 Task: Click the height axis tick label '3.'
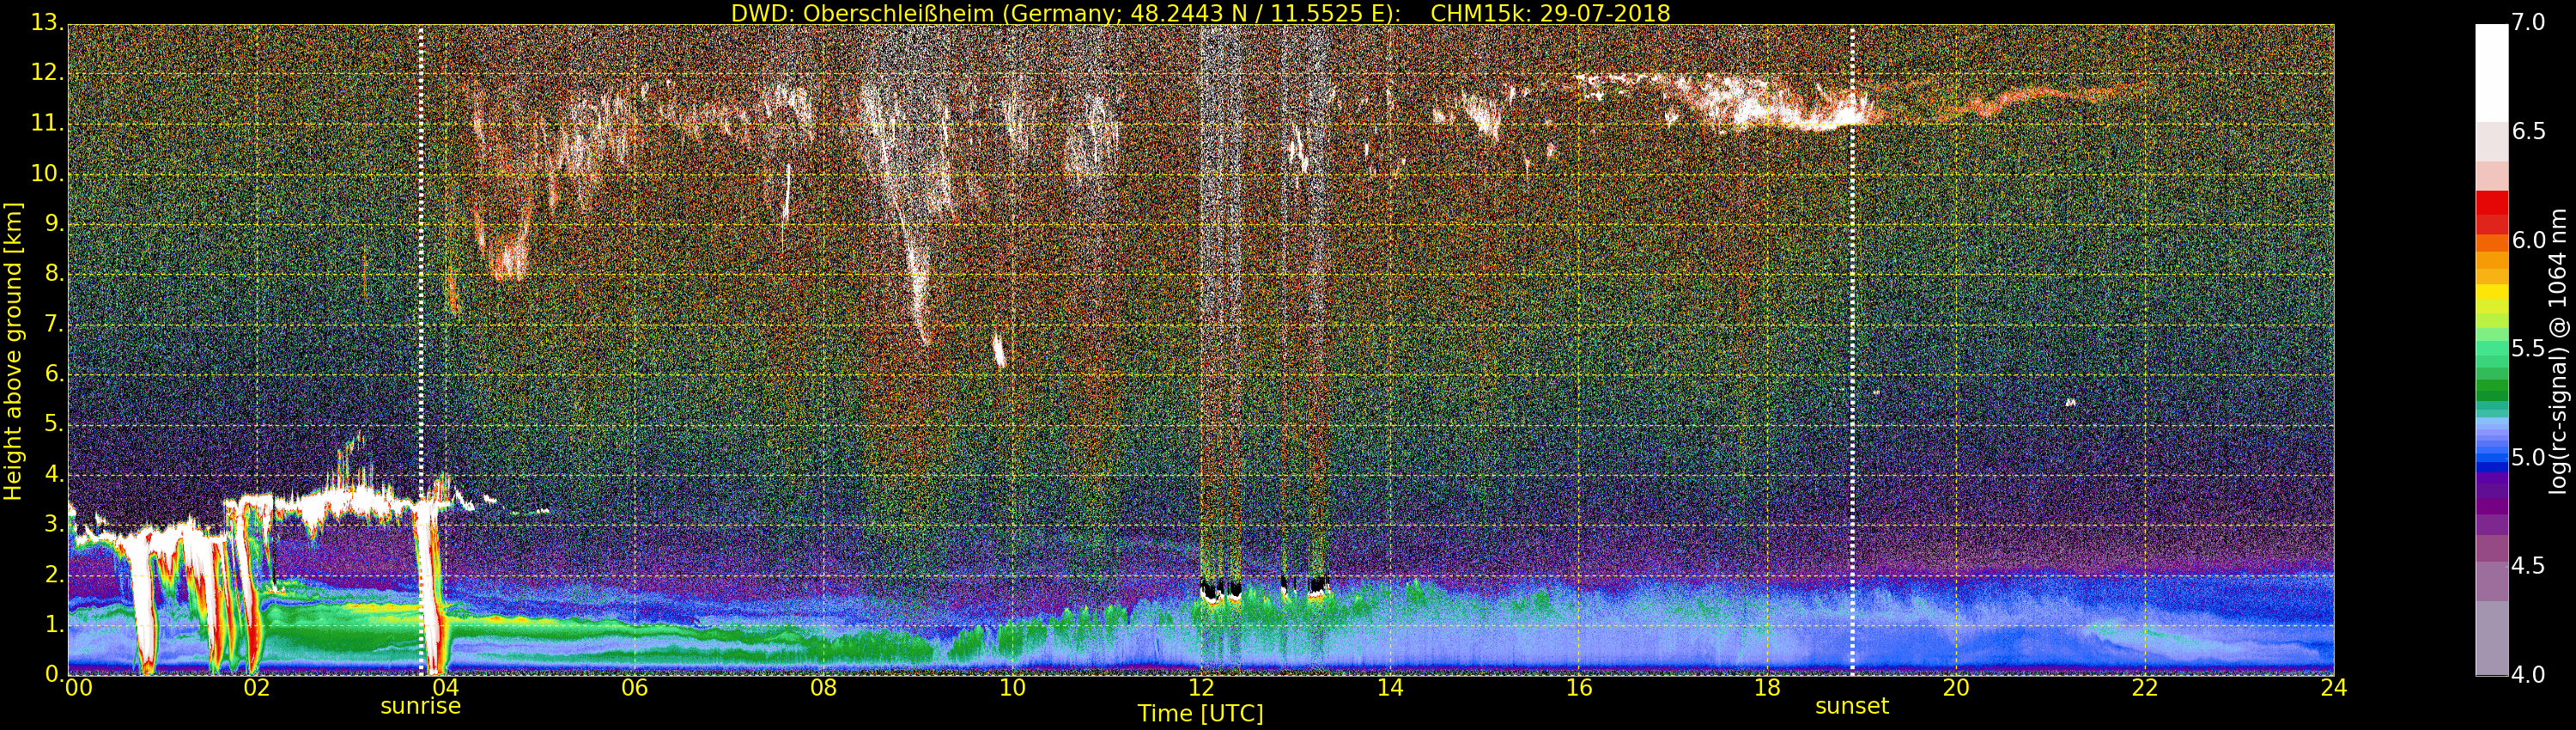pyautogui.click(x=54, y=524)
